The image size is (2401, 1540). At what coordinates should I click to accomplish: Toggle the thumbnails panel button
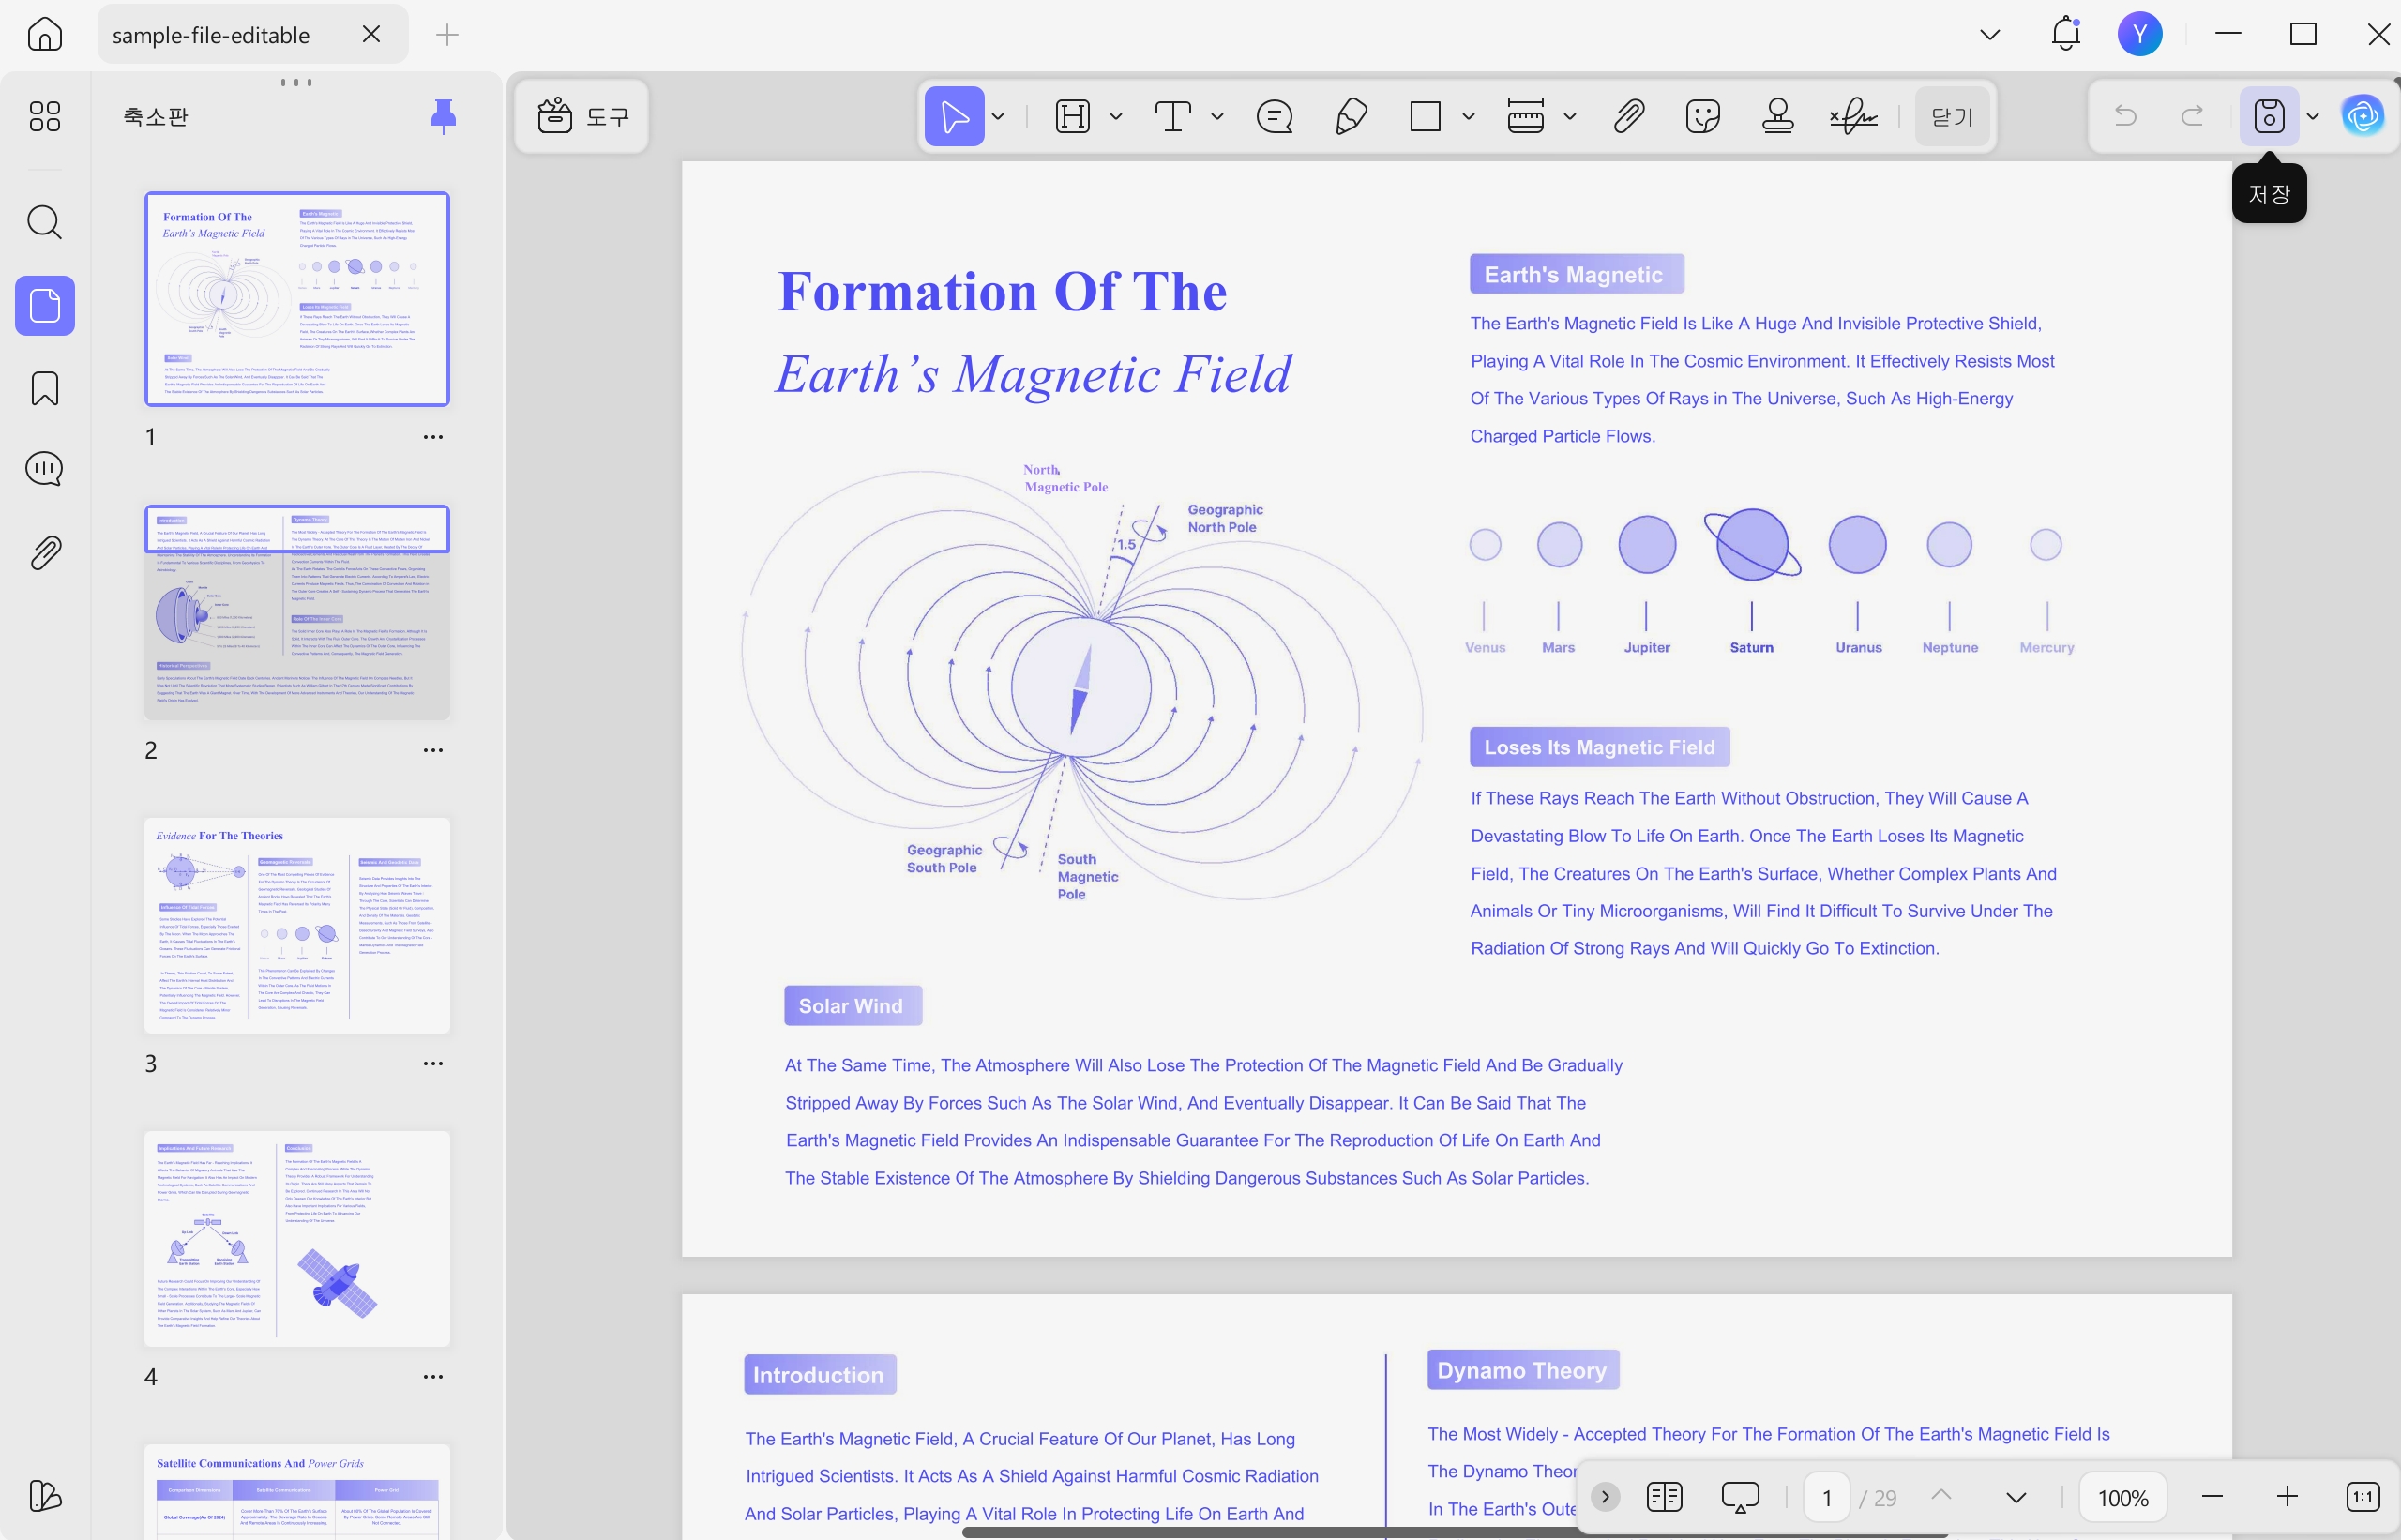point(44,305)
